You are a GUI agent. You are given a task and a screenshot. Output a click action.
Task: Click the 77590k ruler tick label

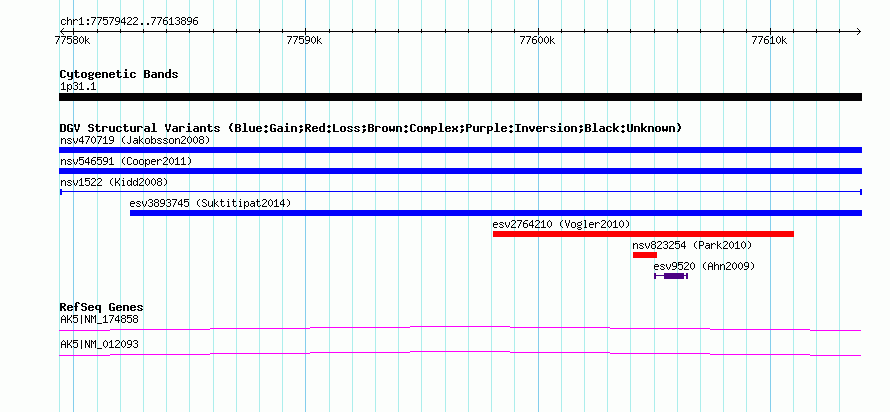tap(305, 40)
